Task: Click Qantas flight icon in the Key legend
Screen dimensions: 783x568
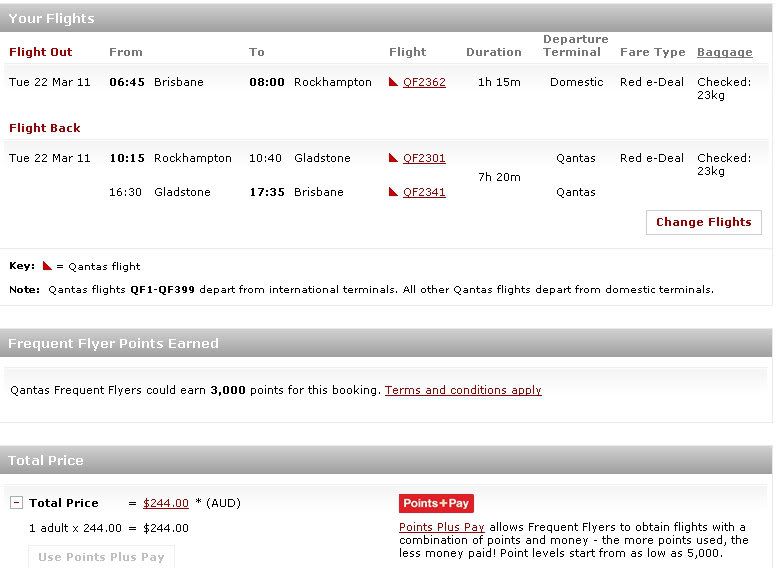Action: pyautogui.click(x=47, y=265)
